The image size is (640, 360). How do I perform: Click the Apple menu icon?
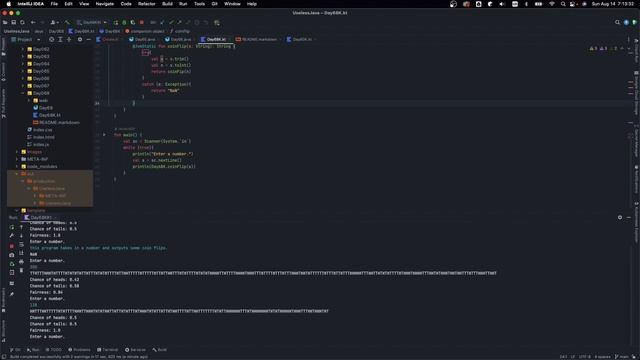click(9, 4)
